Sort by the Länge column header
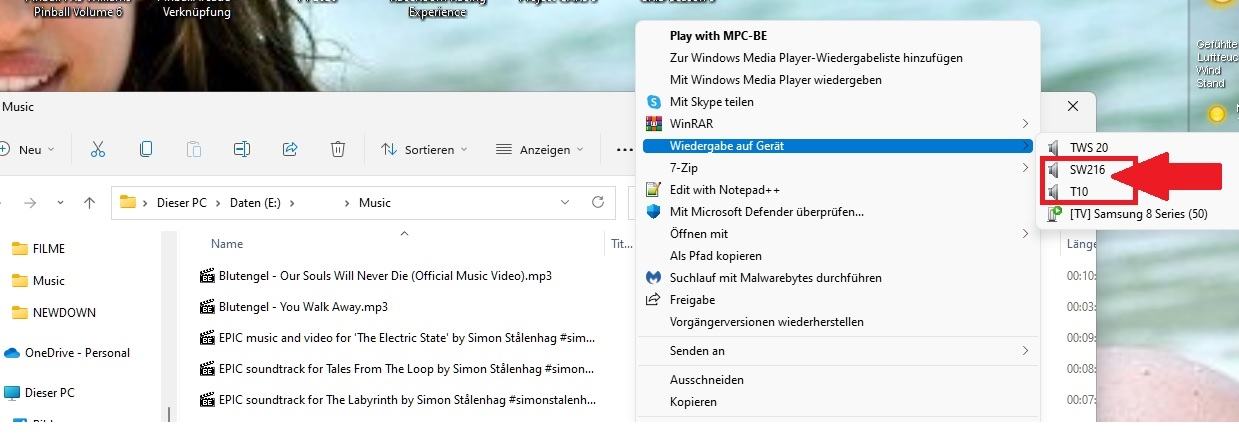The image size is (1239, 438). (x=1082, y=244)
